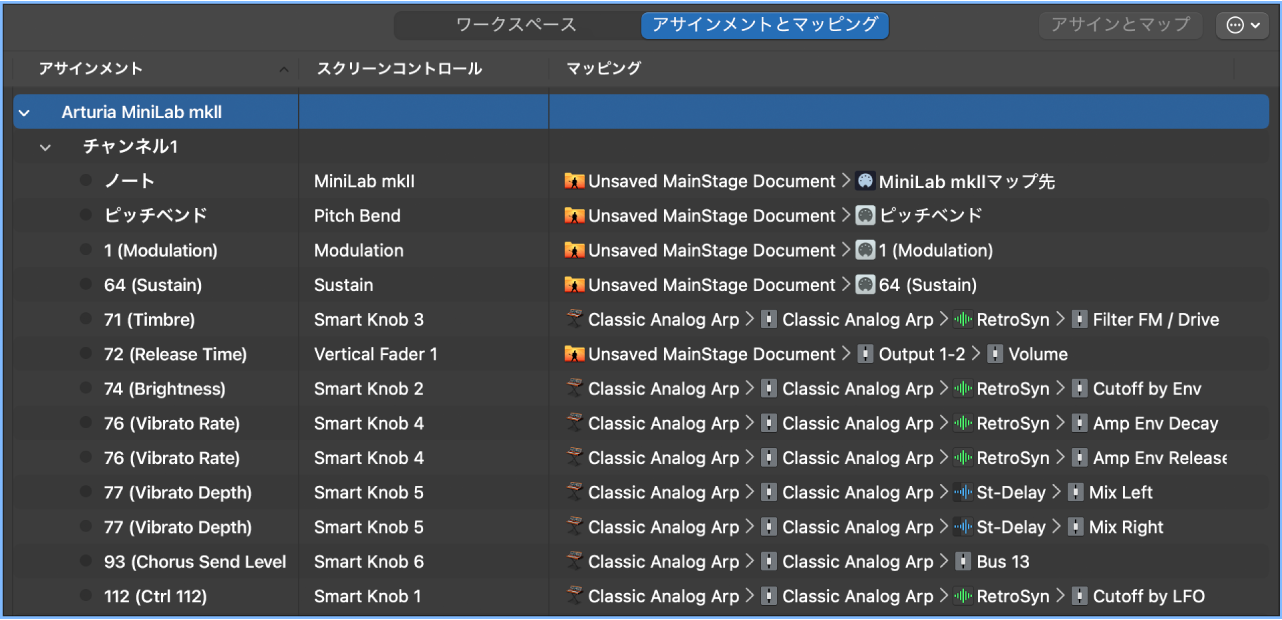This screenshot has height=620, width=1282.
Task: Collapse the Arturia MiniLab mkII group
Action: 24,113
